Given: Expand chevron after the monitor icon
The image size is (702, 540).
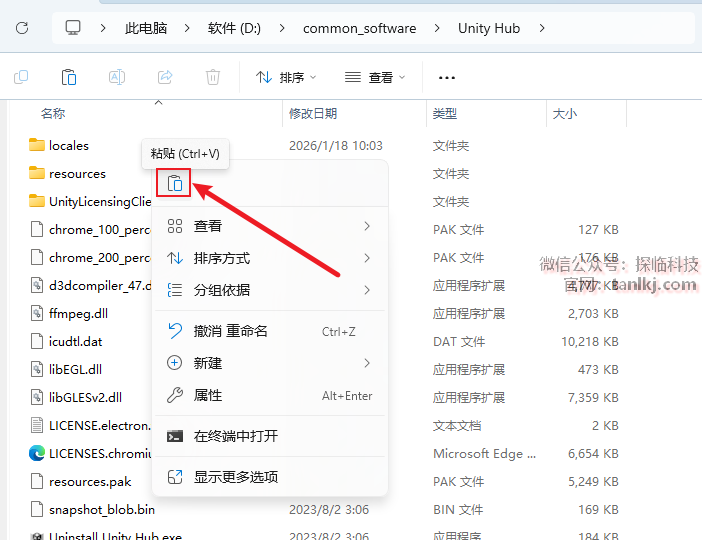Looking at the screenshot, I should (103, 28).
